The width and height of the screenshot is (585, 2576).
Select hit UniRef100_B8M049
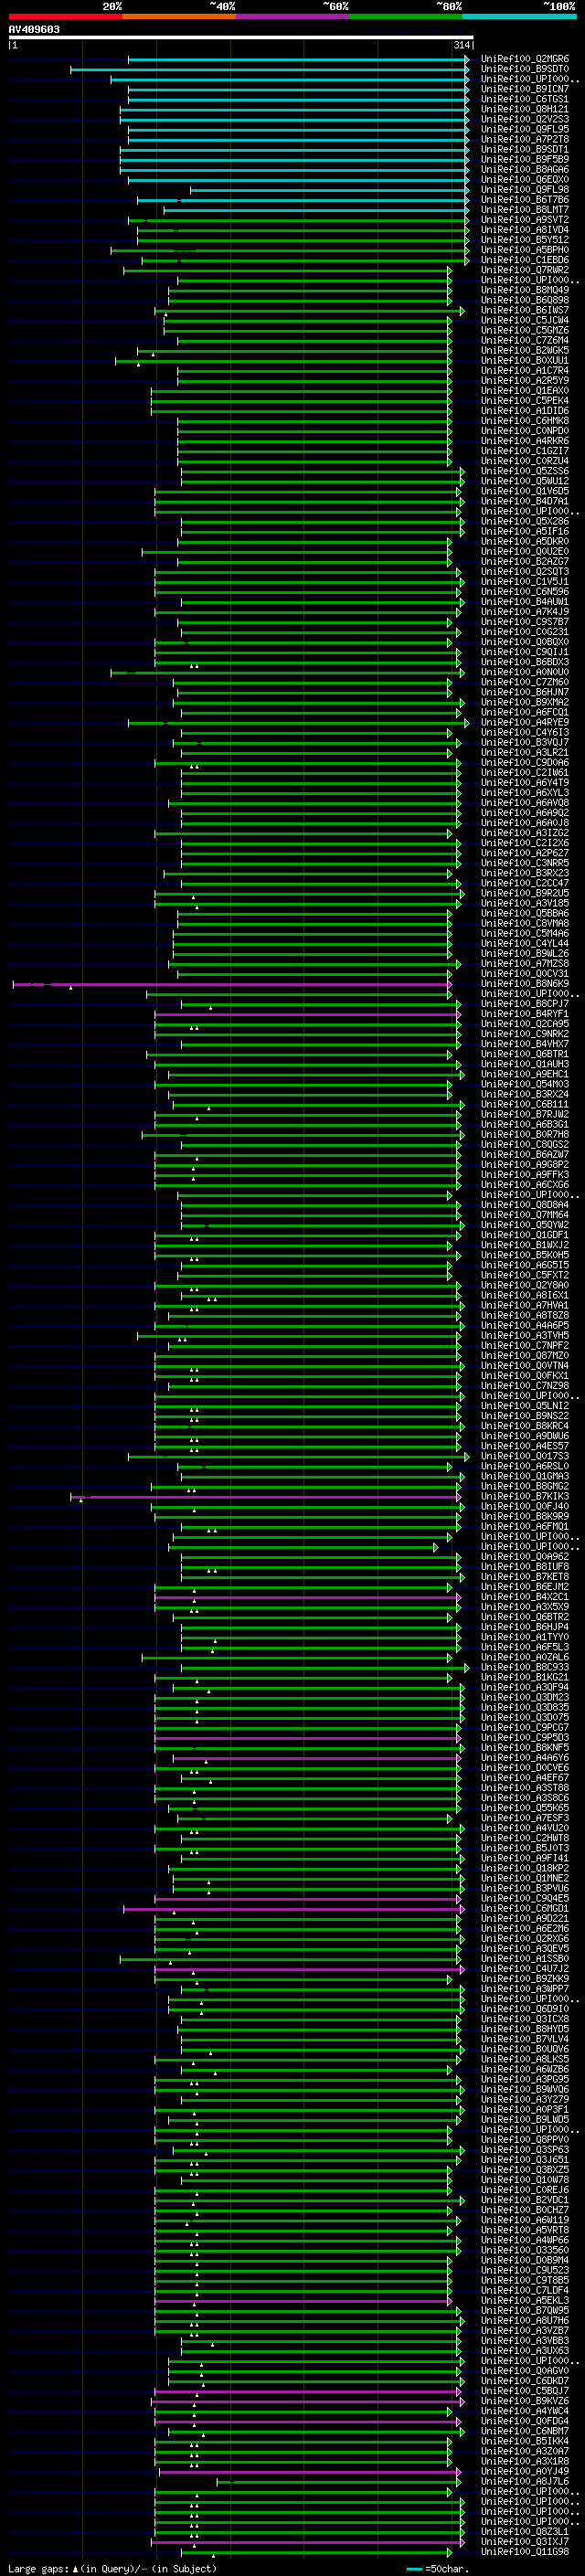525,290
